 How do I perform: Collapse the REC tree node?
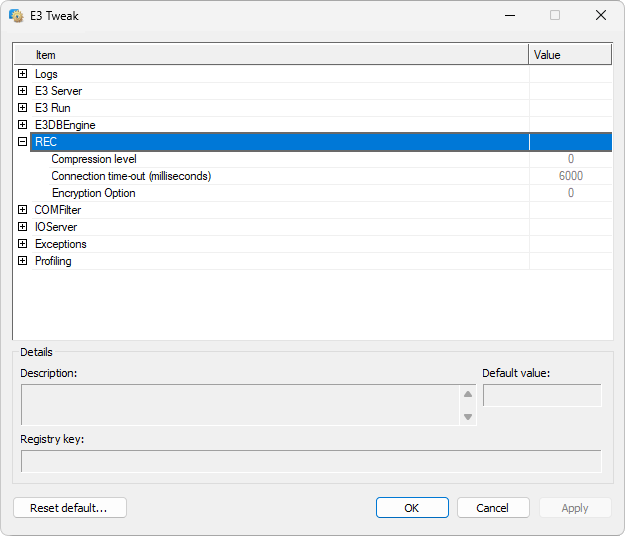tap(22, 142)
